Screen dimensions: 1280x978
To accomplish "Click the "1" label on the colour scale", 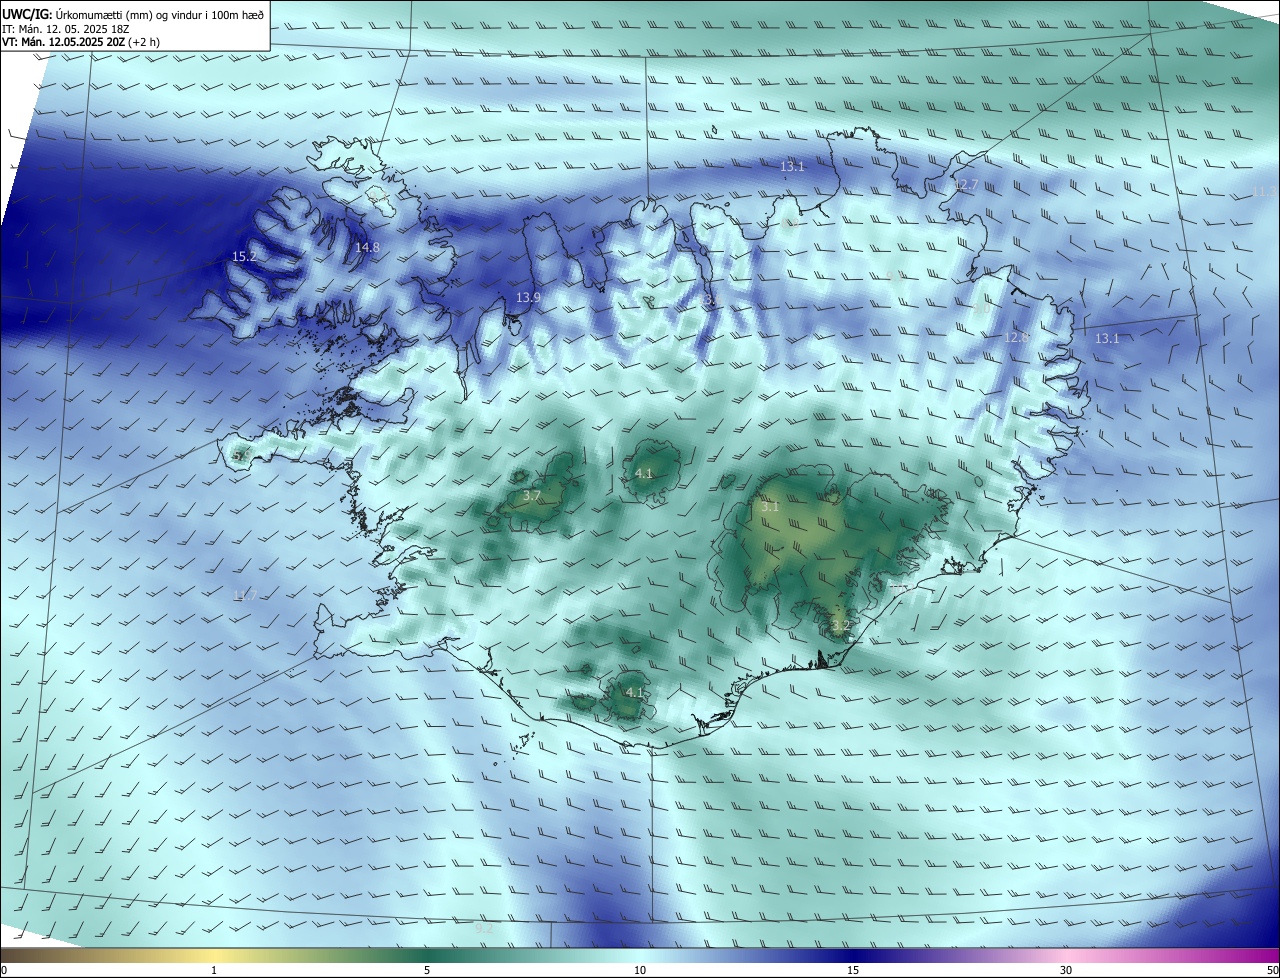I will tap(214, 970).
